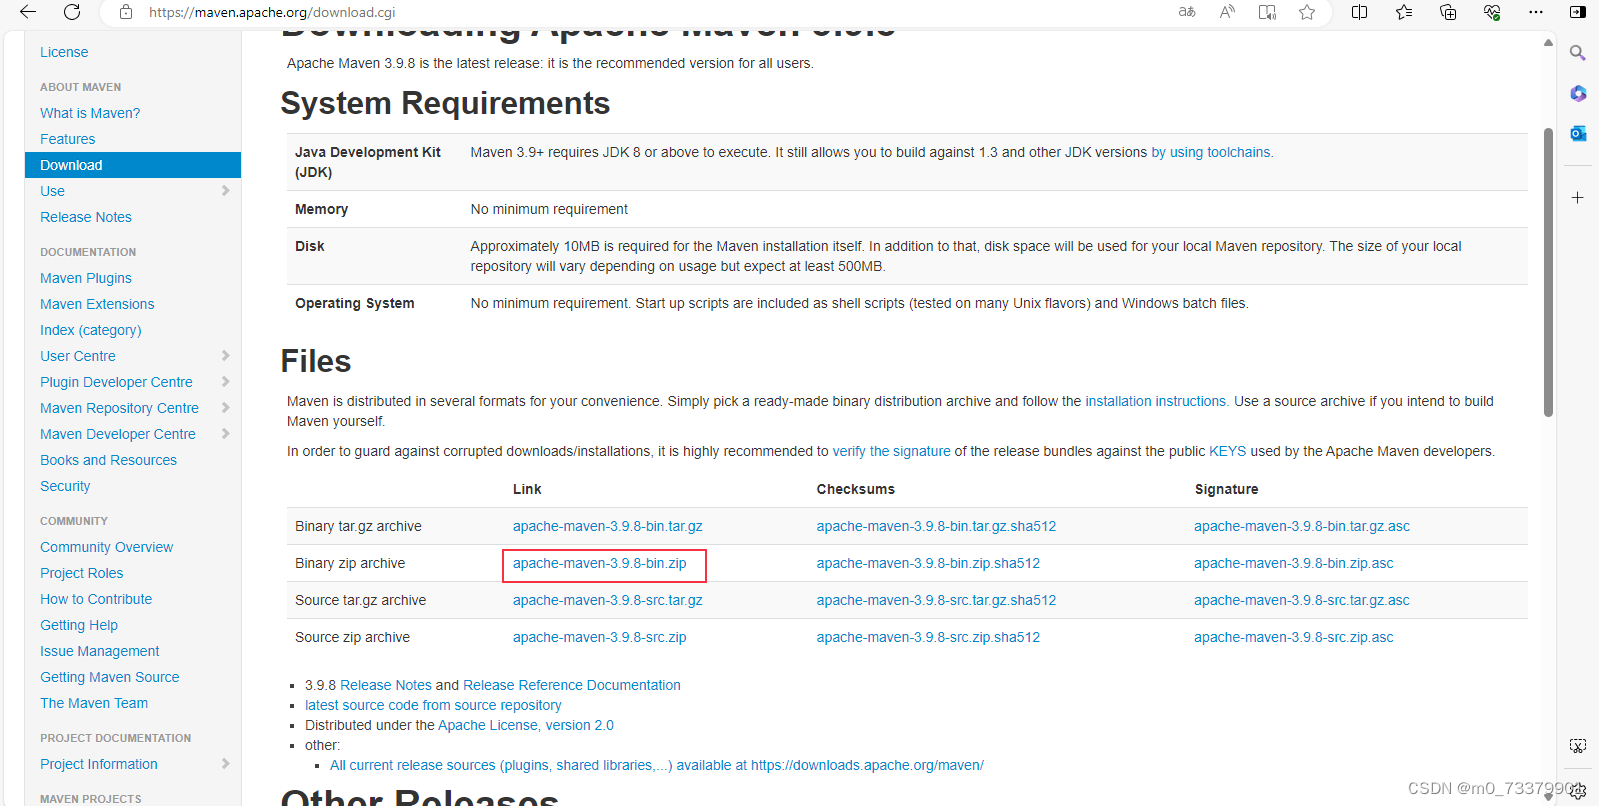Open Microsoft 365 sidebar icon

[1578, 93]
